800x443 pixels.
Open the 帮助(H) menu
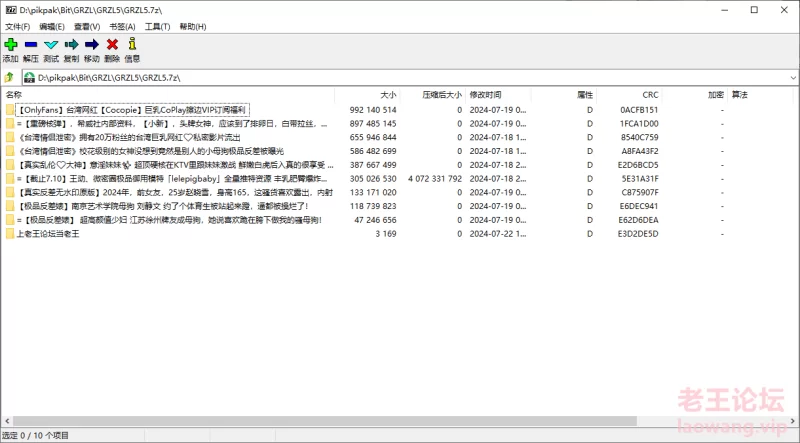click(x=193, y=27)
